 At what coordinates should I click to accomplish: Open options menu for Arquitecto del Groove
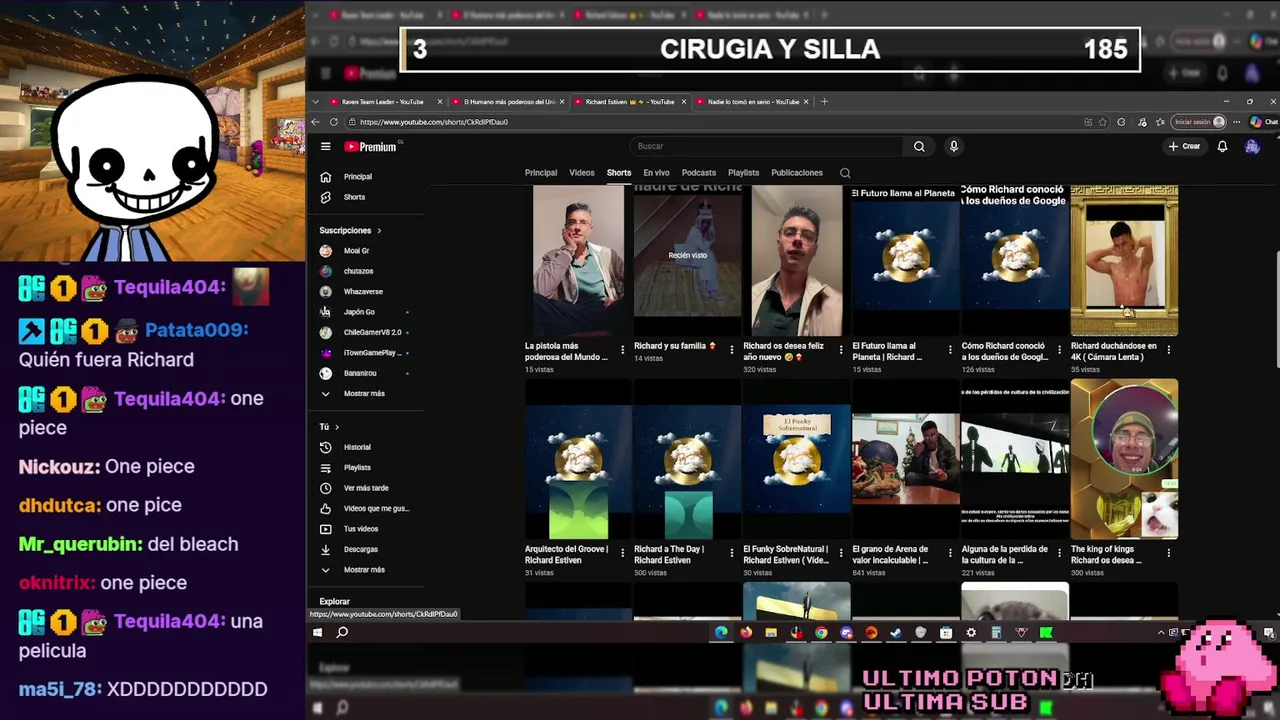(x=623, y=553)
